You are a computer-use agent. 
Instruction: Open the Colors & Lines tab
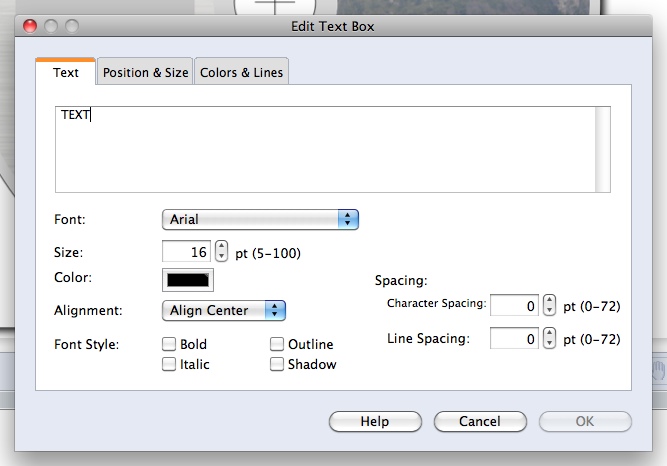tap(241, 72)
